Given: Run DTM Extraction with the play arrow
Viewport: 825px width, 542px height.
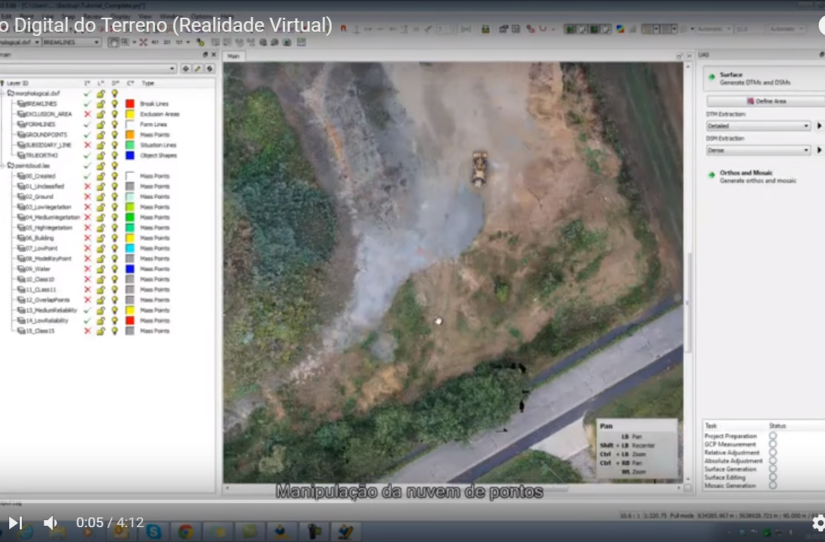Looking at the screenshot, I should [x=819, y=126].
